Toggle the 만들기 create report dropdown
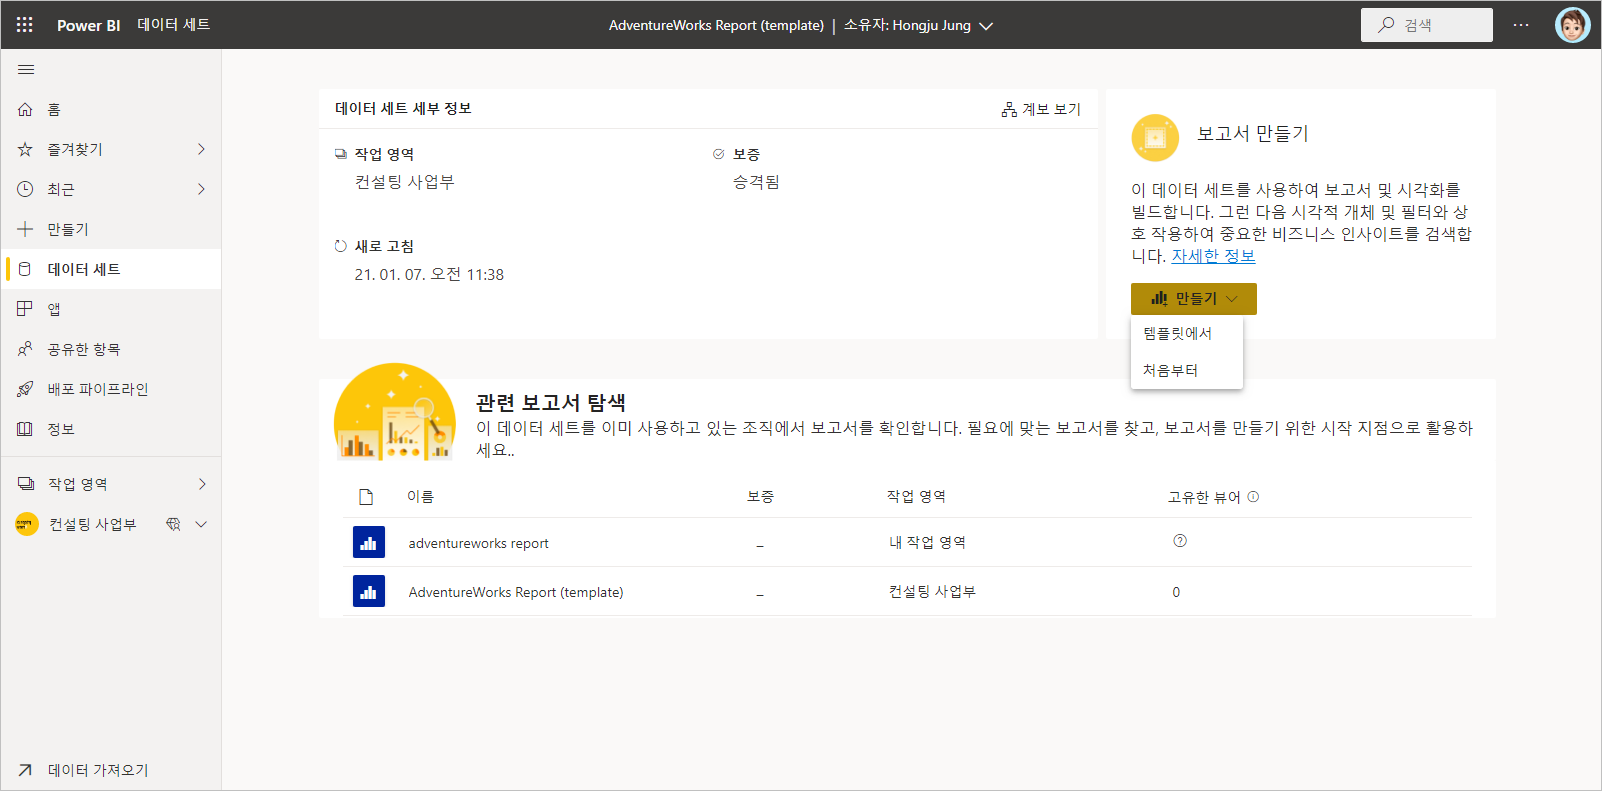This screenshot has height=791, width=1602. tap(1194, 299)
